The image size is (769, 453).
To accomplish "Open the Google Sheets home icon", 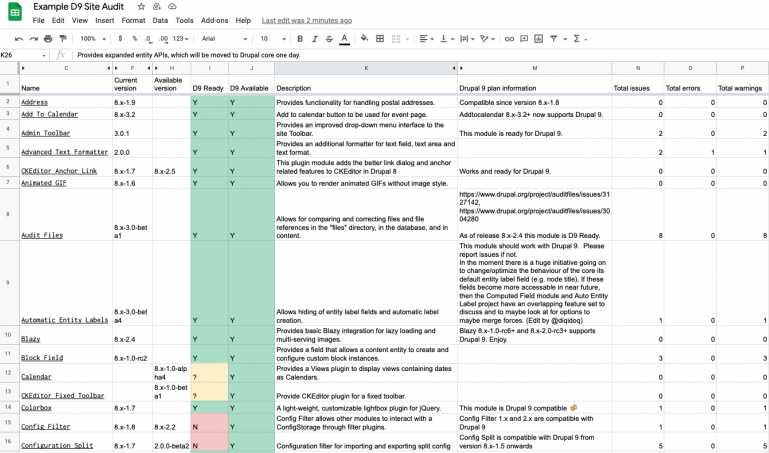I will point(15,13).
